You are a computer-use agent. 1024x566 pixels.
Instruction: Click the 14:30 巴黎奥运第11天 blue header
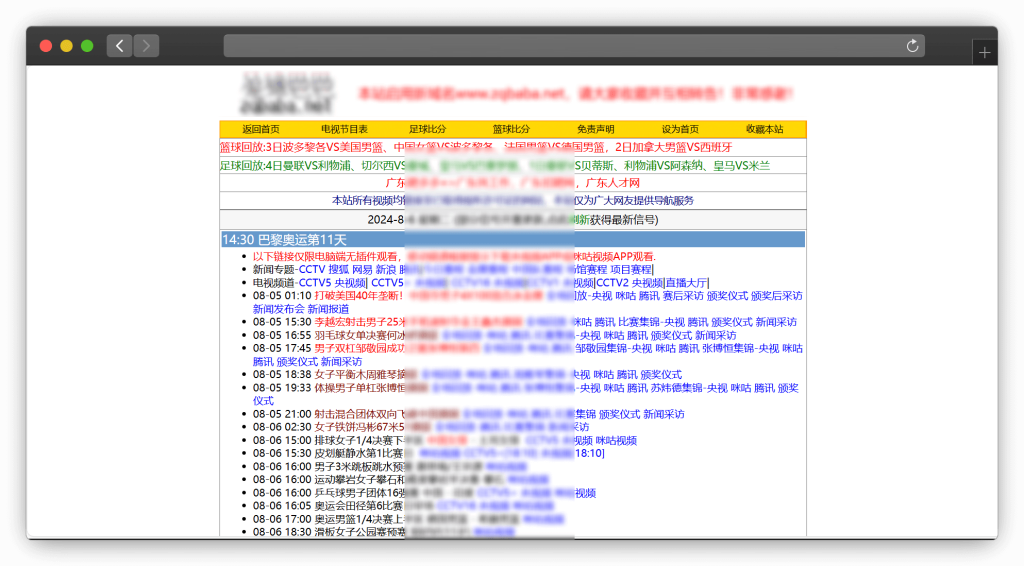pos(284,240)
